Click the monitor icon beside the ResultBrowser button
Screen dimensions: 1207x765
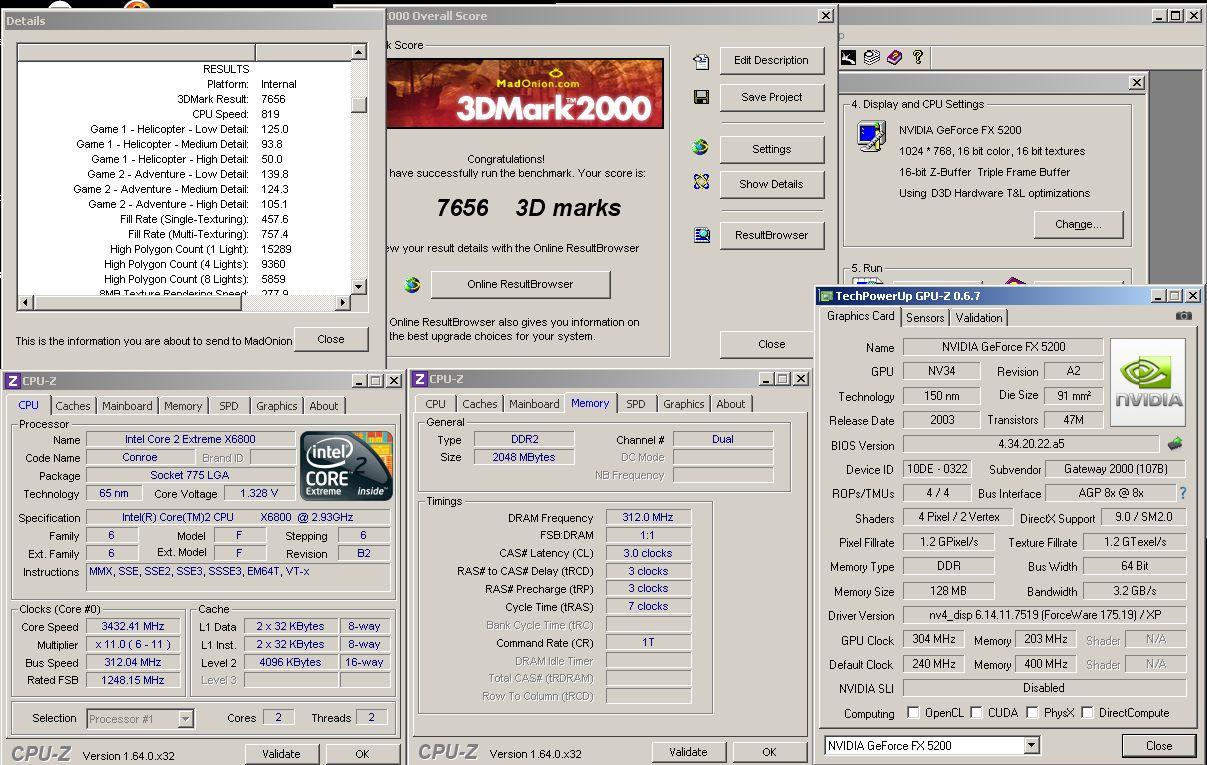coord(702,236)
